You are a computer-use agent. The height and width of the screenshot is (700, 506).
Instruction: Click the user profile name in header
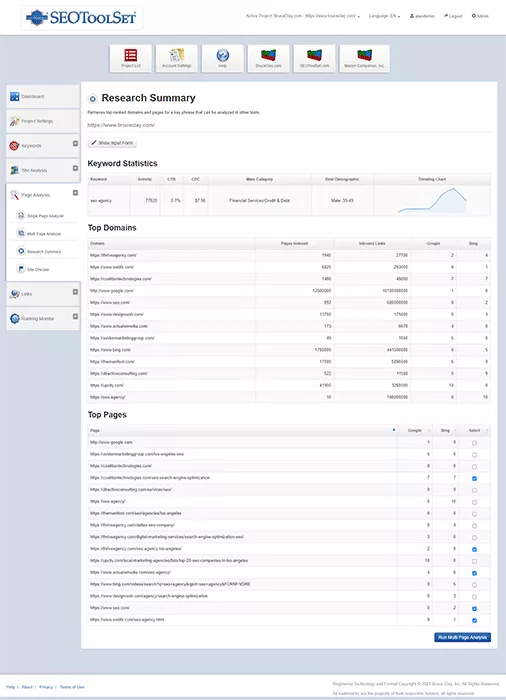click(x=422, y=16)
